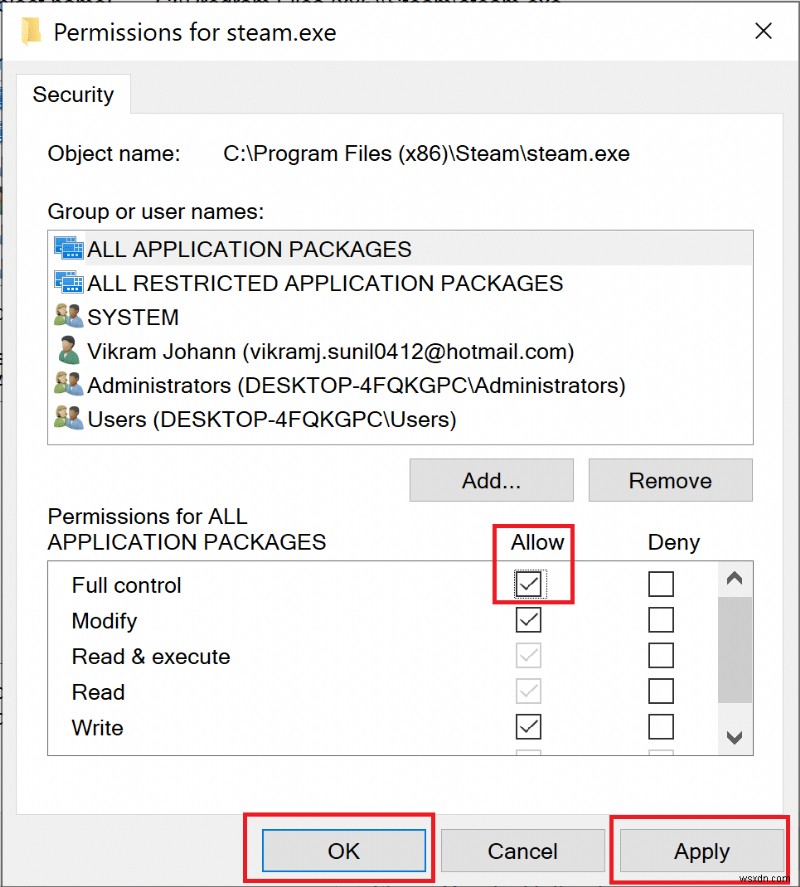The height and width of the screenshot is (887, 800).
Task: Toggle the Full control Allow checkbox
Action: click(x=528, y=584)
